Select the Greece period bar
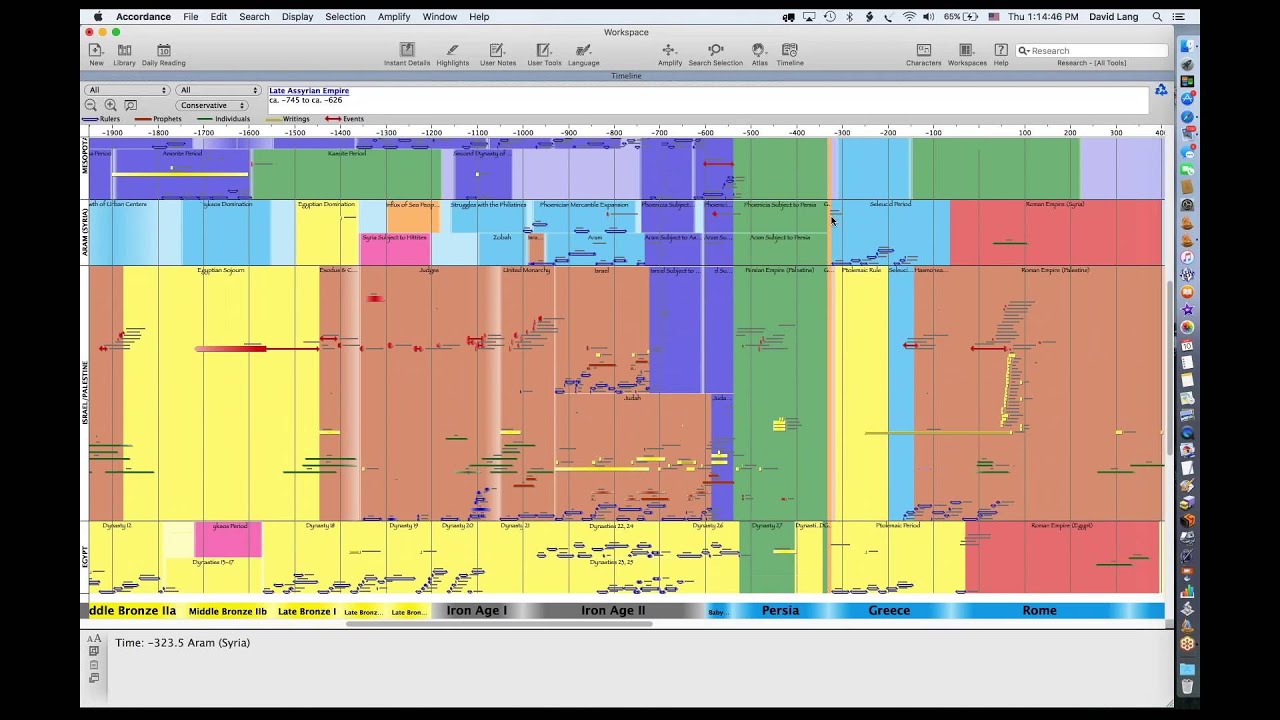This screenshot has height=720, width=1280. (889, 610)
